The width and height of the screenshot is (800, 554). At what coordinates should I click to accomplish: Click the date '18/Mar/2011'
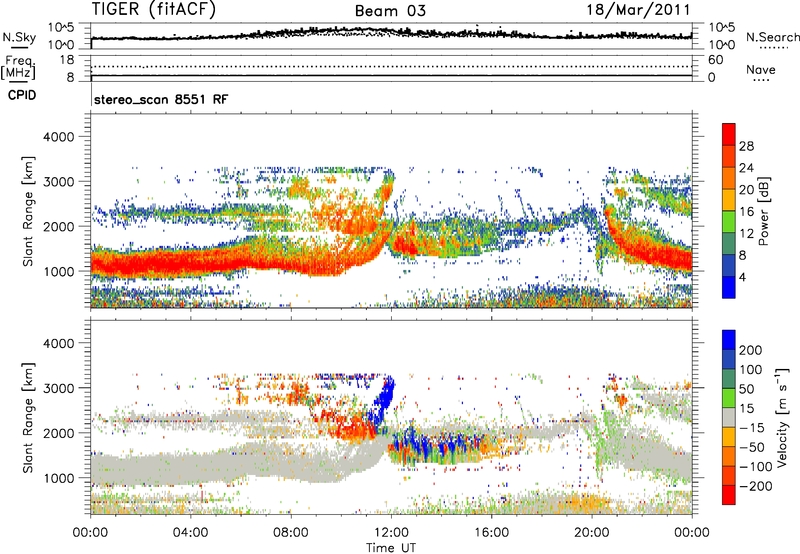[638, 9]
